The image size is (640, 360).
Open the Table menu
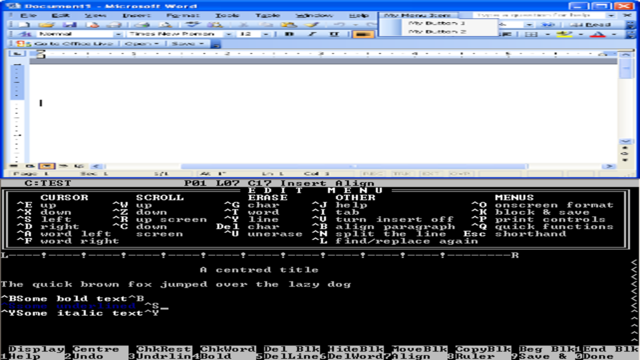(268, 15)
